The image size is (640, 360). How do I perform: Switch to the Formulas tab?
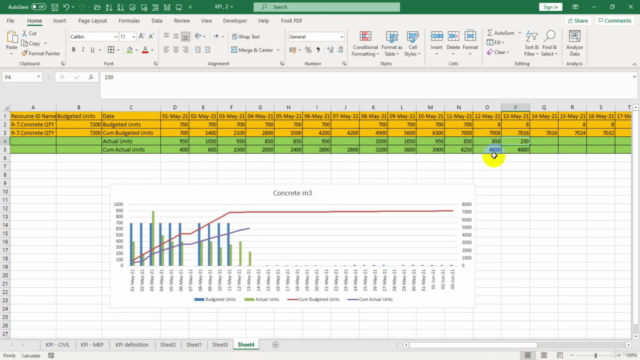point(129,20)
